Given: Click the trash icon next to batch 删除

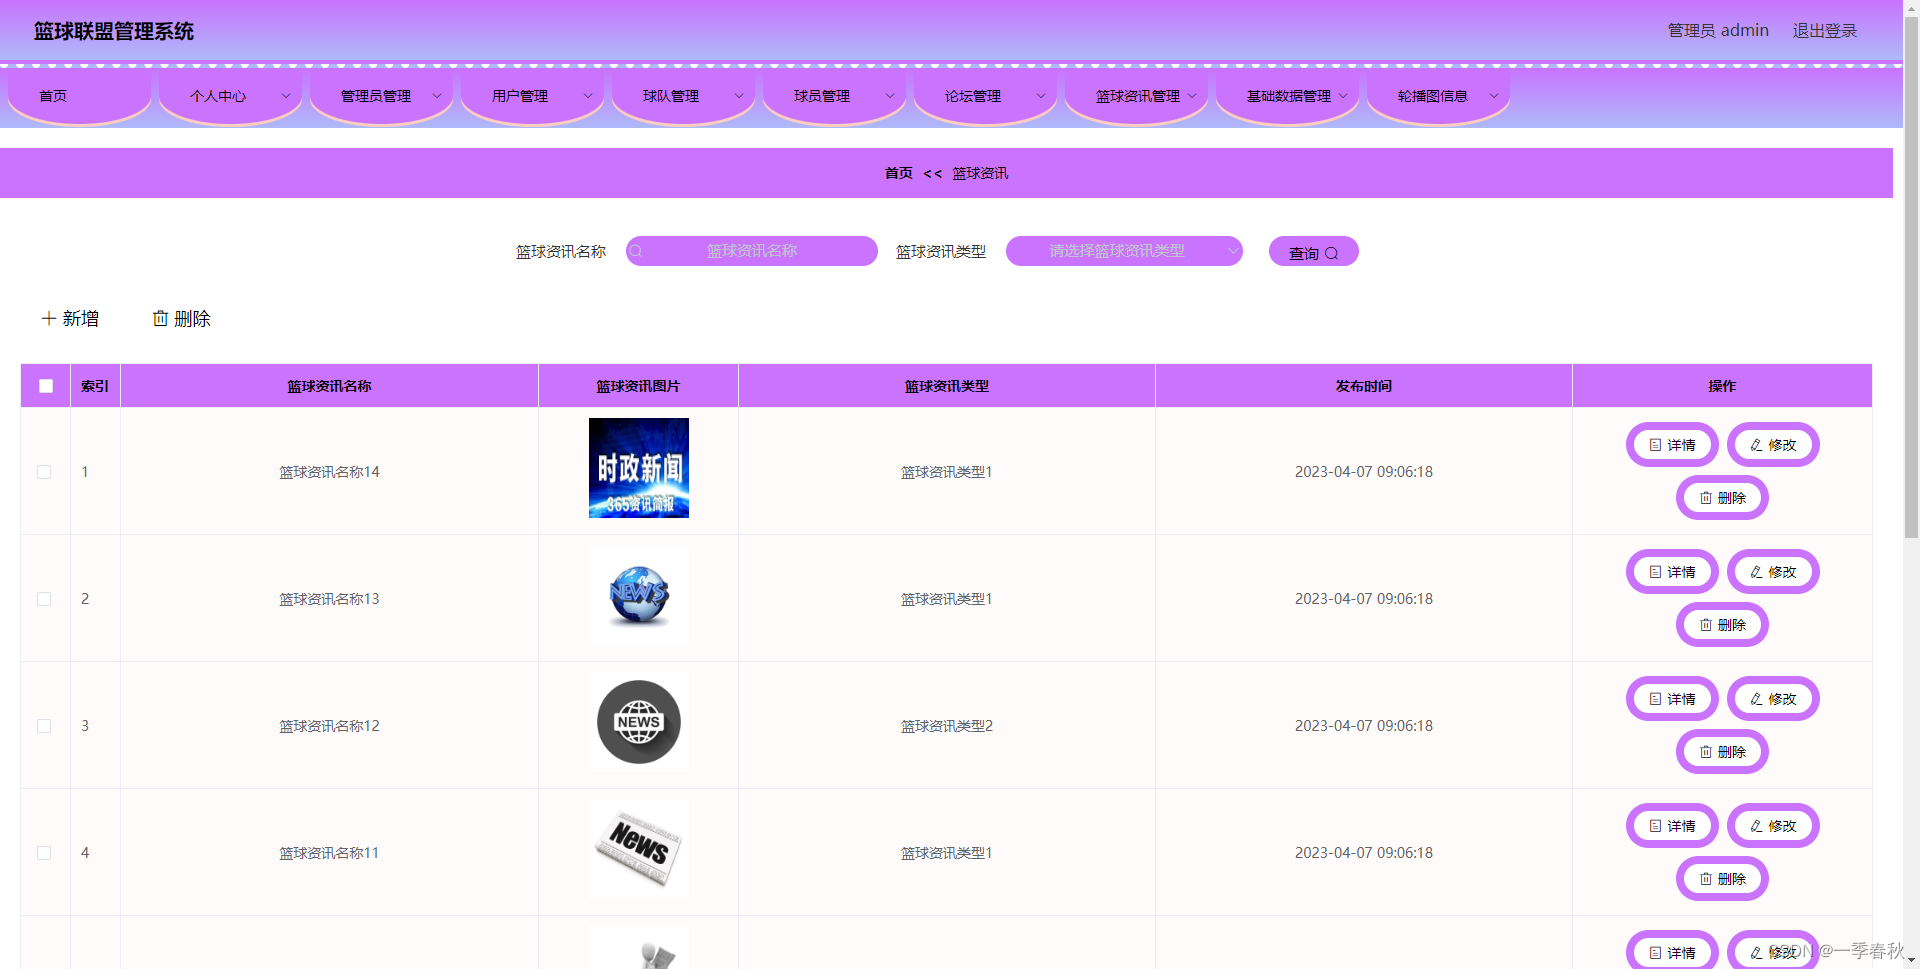Looking at the screenshot, I should click(161, 318).
